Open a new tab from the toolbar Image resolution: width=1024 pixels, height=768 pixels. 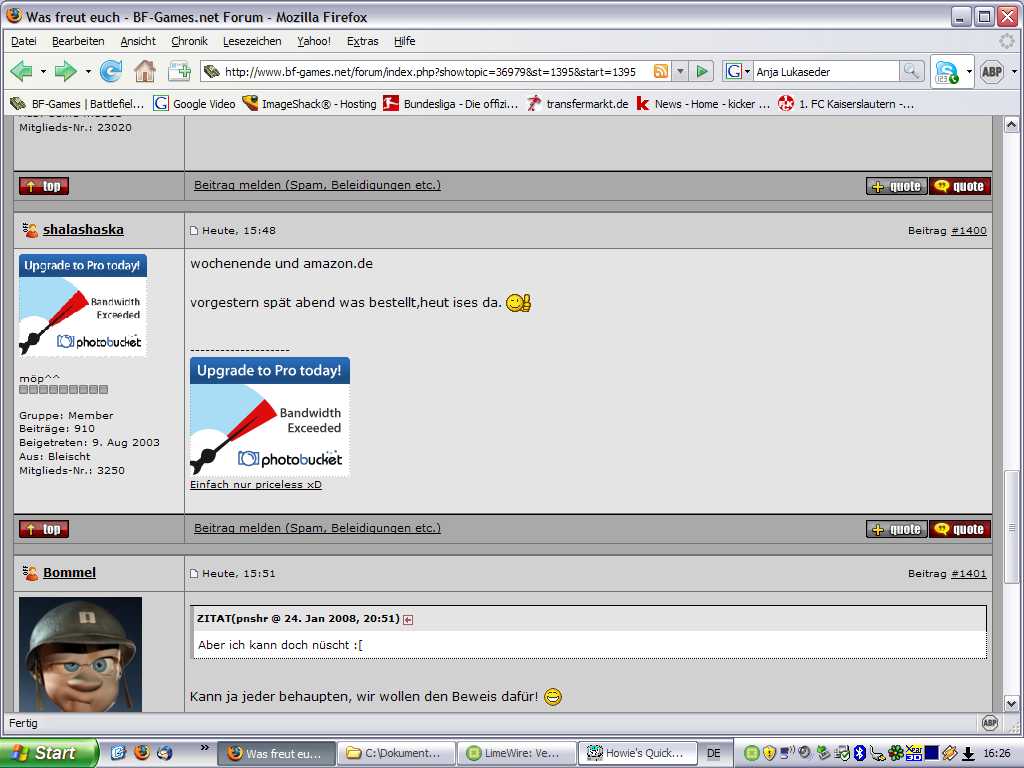pos(179,71)
